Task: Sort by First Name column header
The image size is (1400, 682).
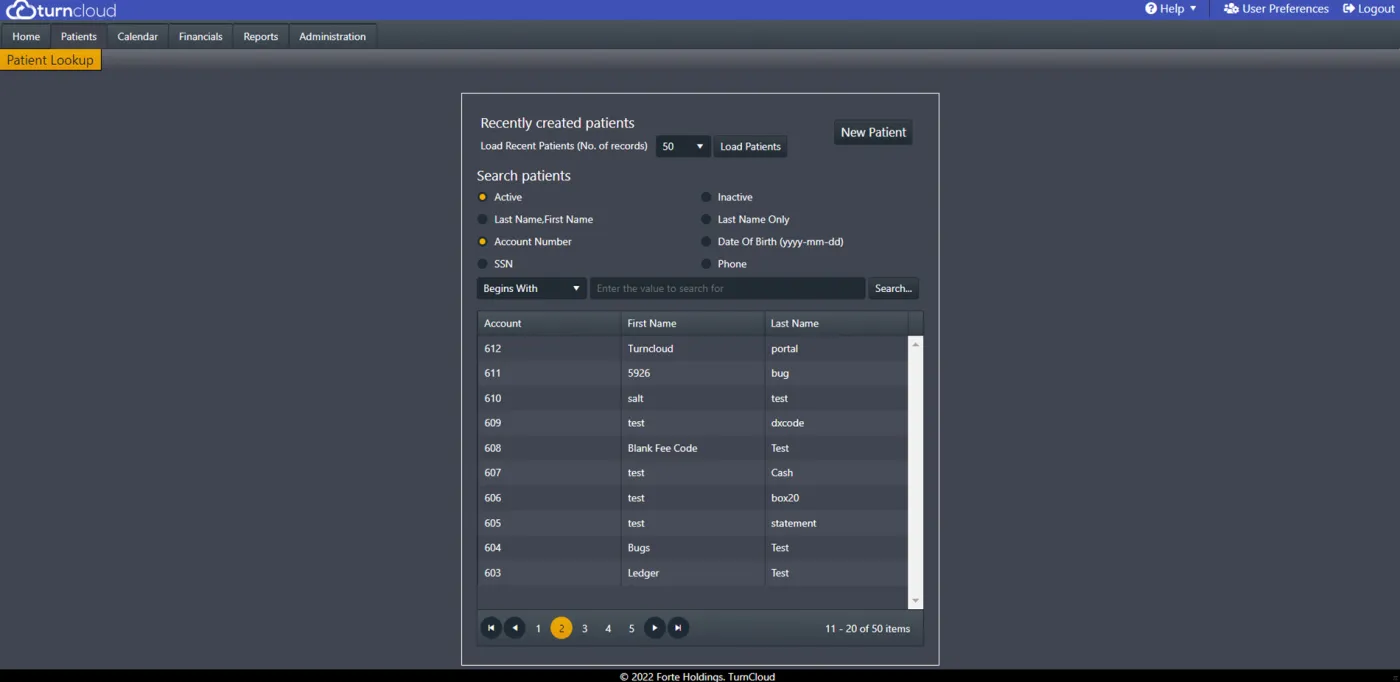Action: click(692, 323)
